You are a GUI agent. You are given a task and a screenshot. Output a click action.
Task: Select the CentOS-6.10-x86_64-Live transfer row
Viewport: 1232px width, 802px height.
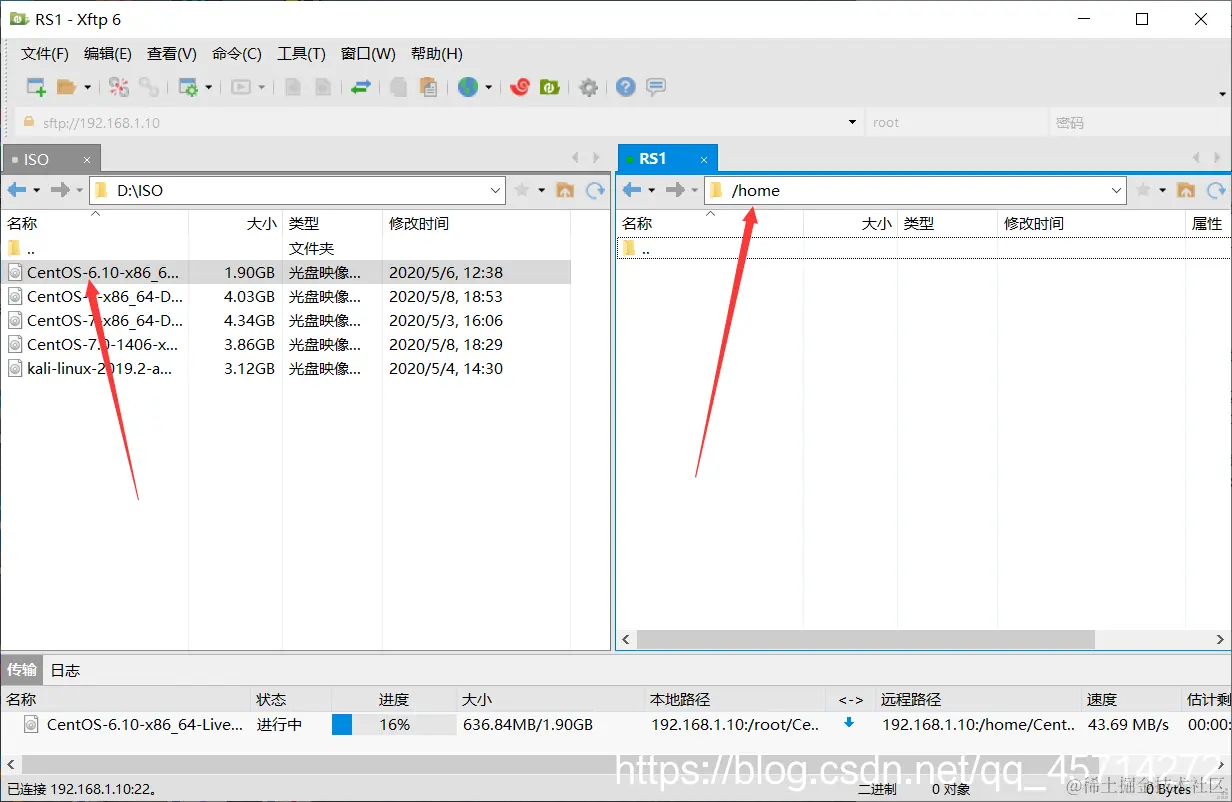point(616,724)
